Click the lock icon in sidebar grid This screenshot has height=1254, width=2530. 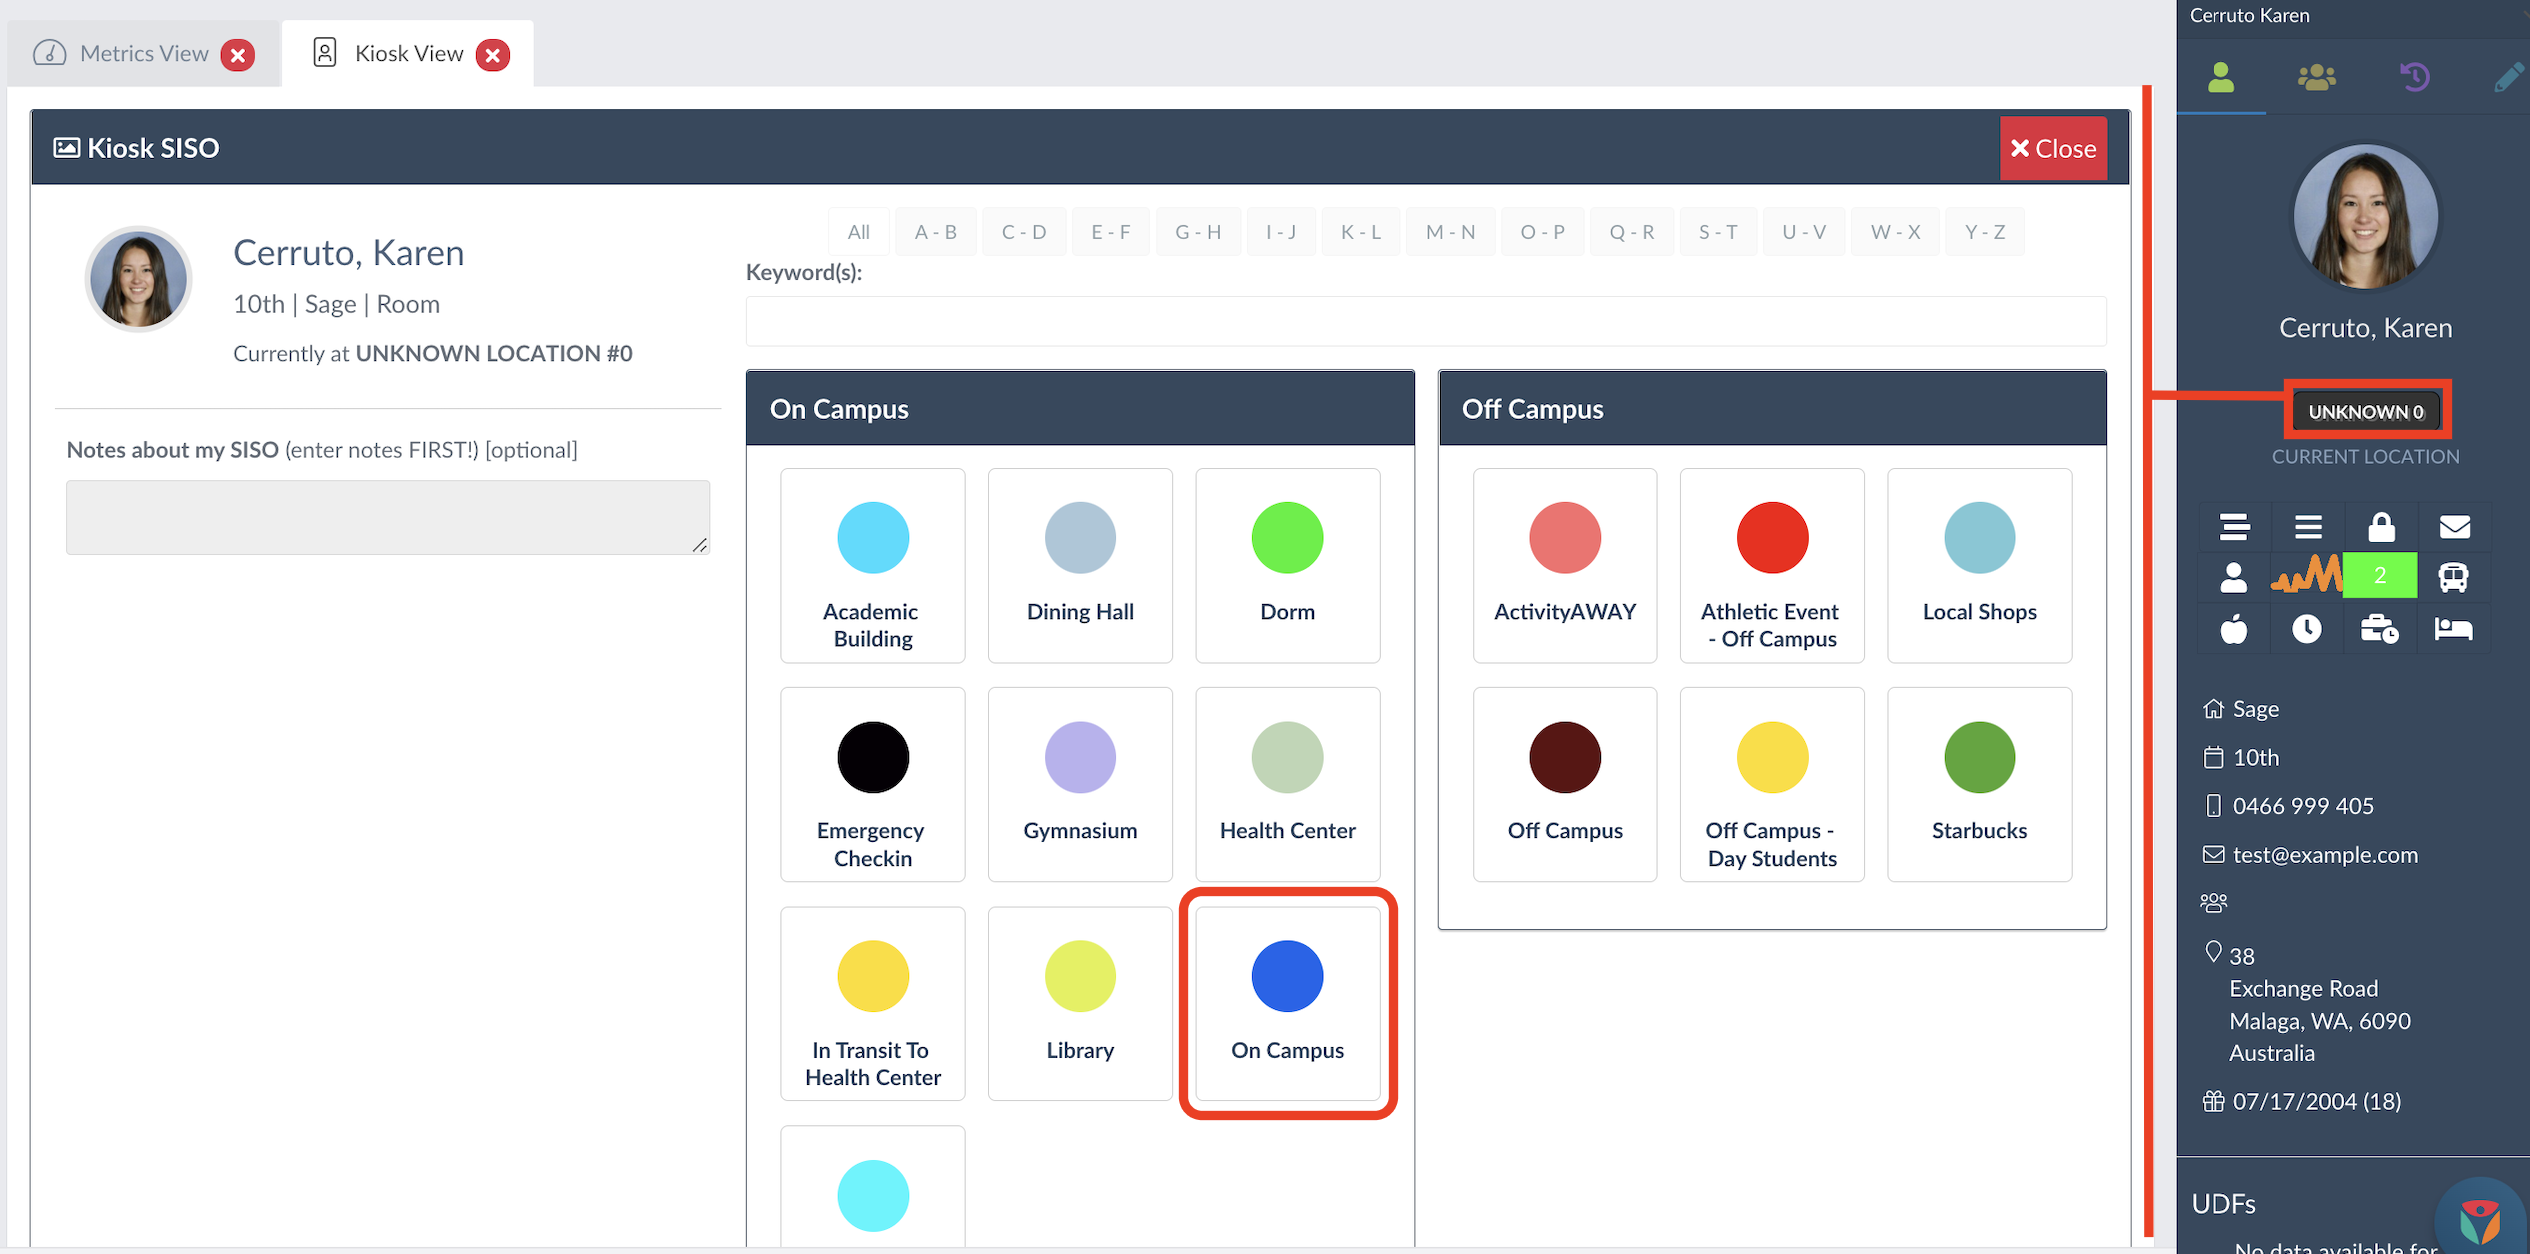click(2381, 526)
